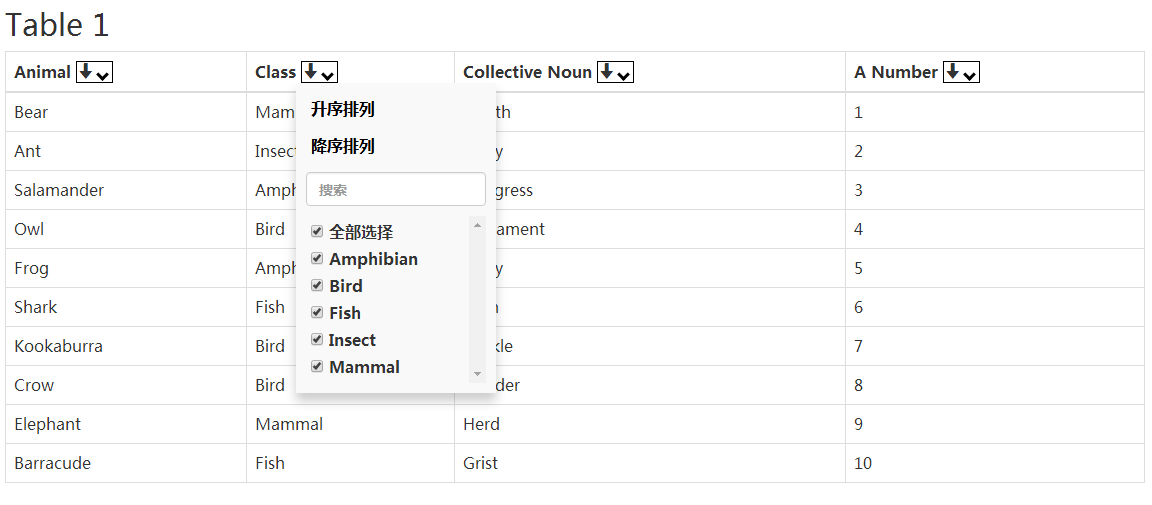This screenshot has height=505, width=1152.
Task: Uncheck the Amphibian checkbox
Action: (317, 259)
